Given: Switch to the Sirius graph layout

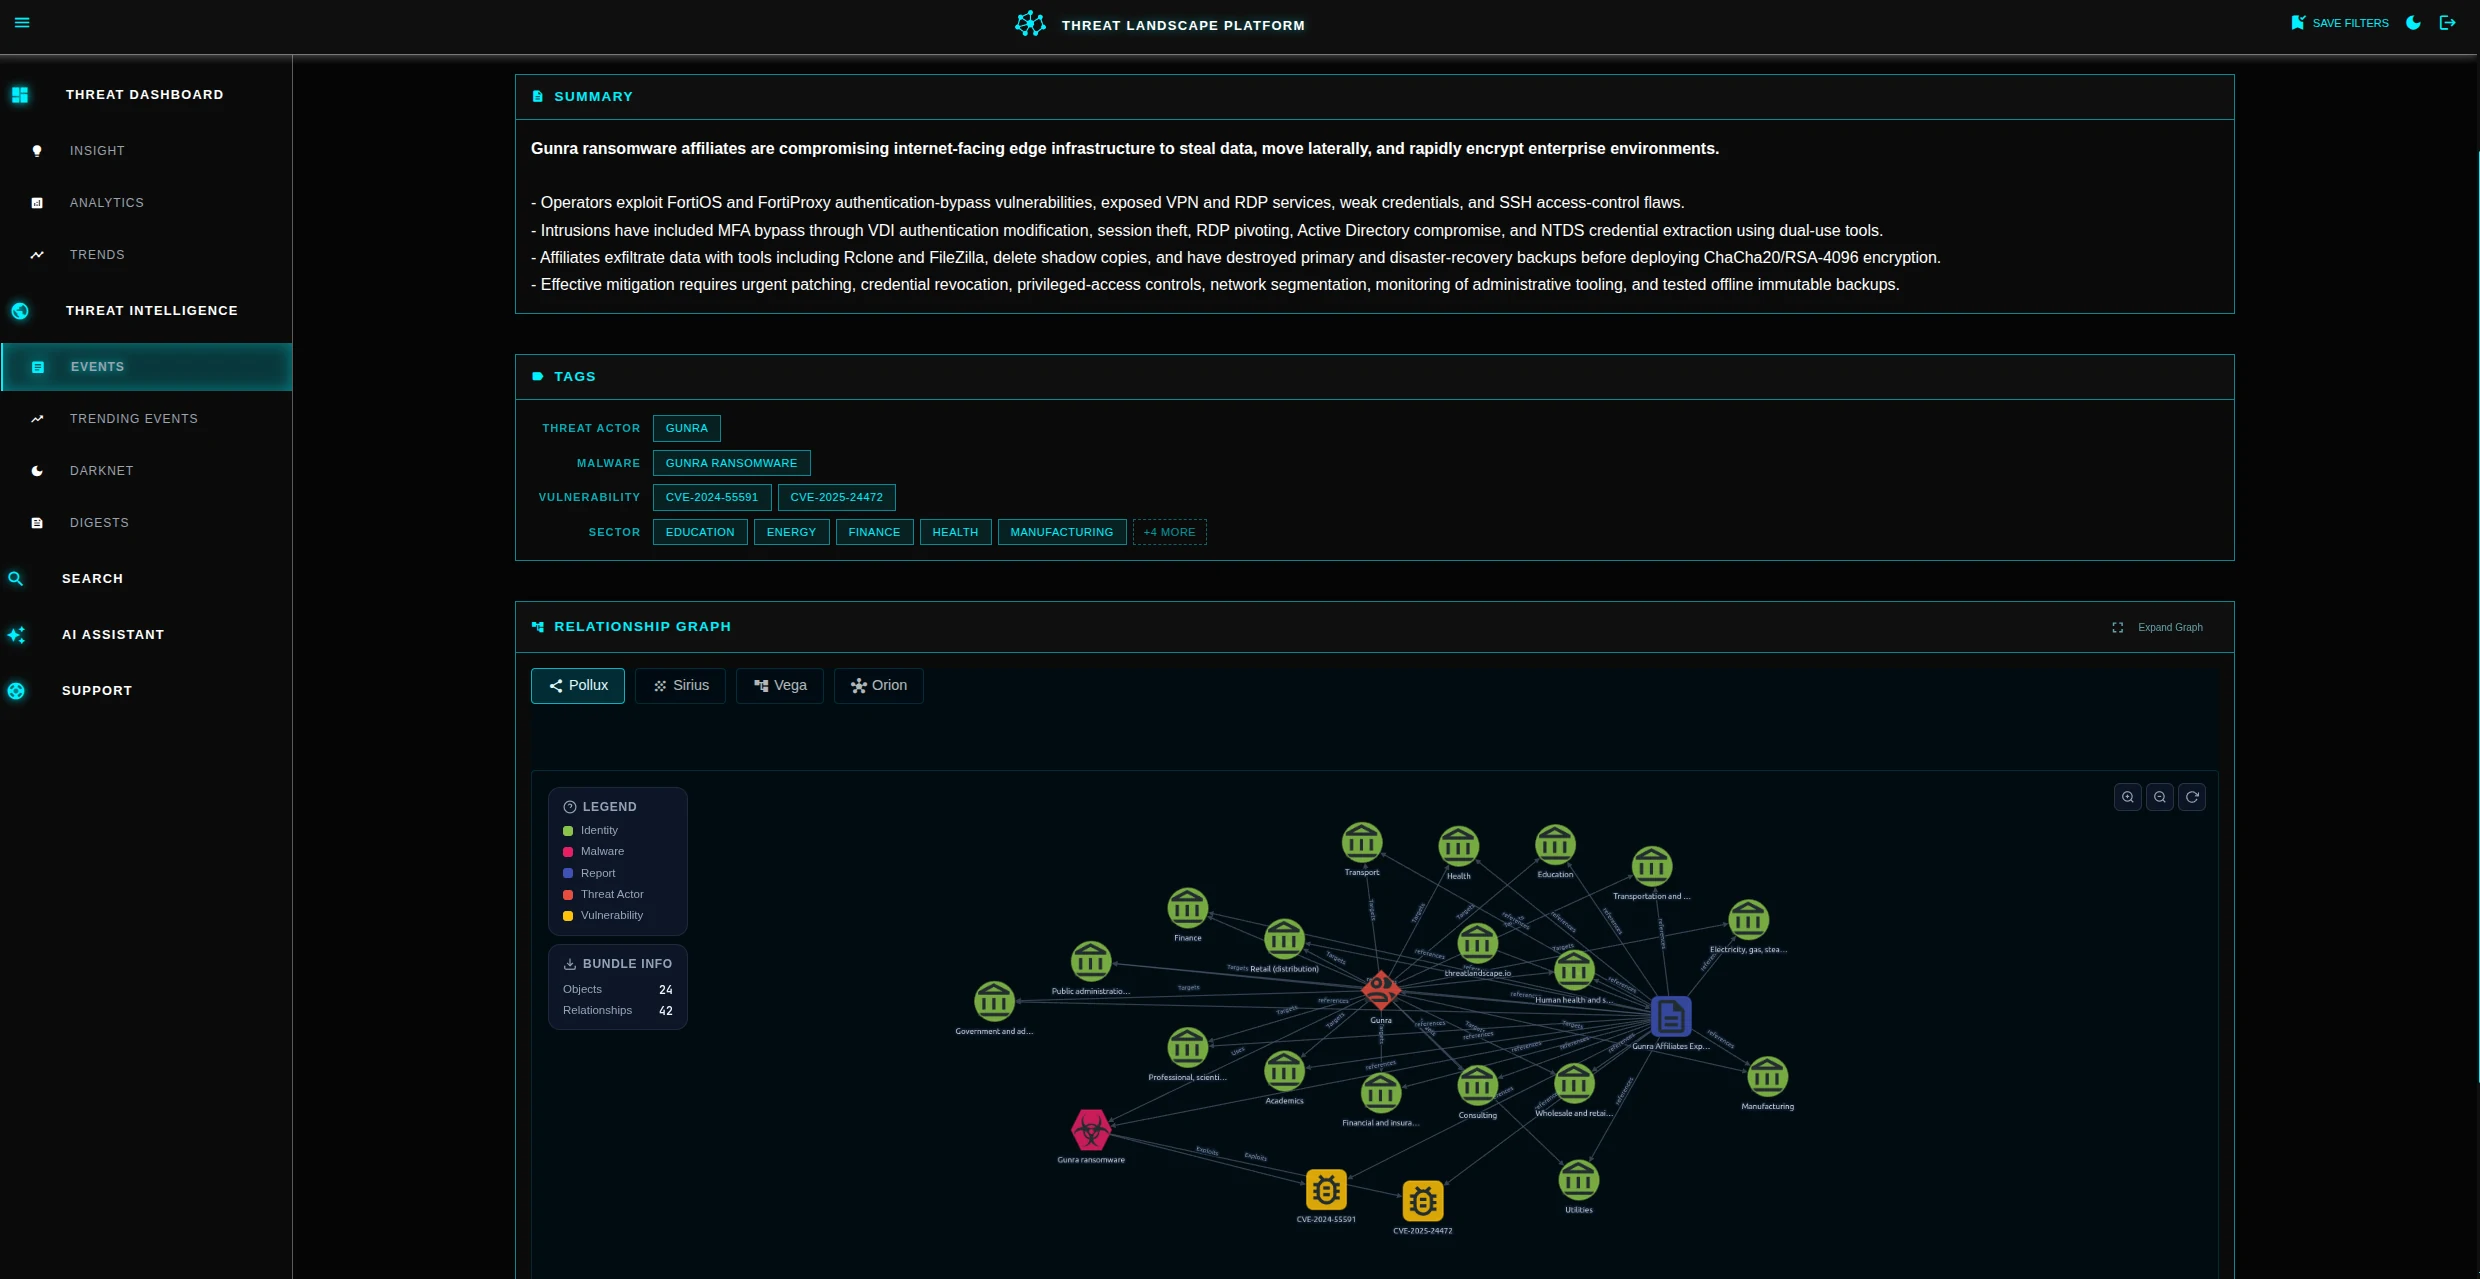Looking at the screenshot, I should (681, 686).
